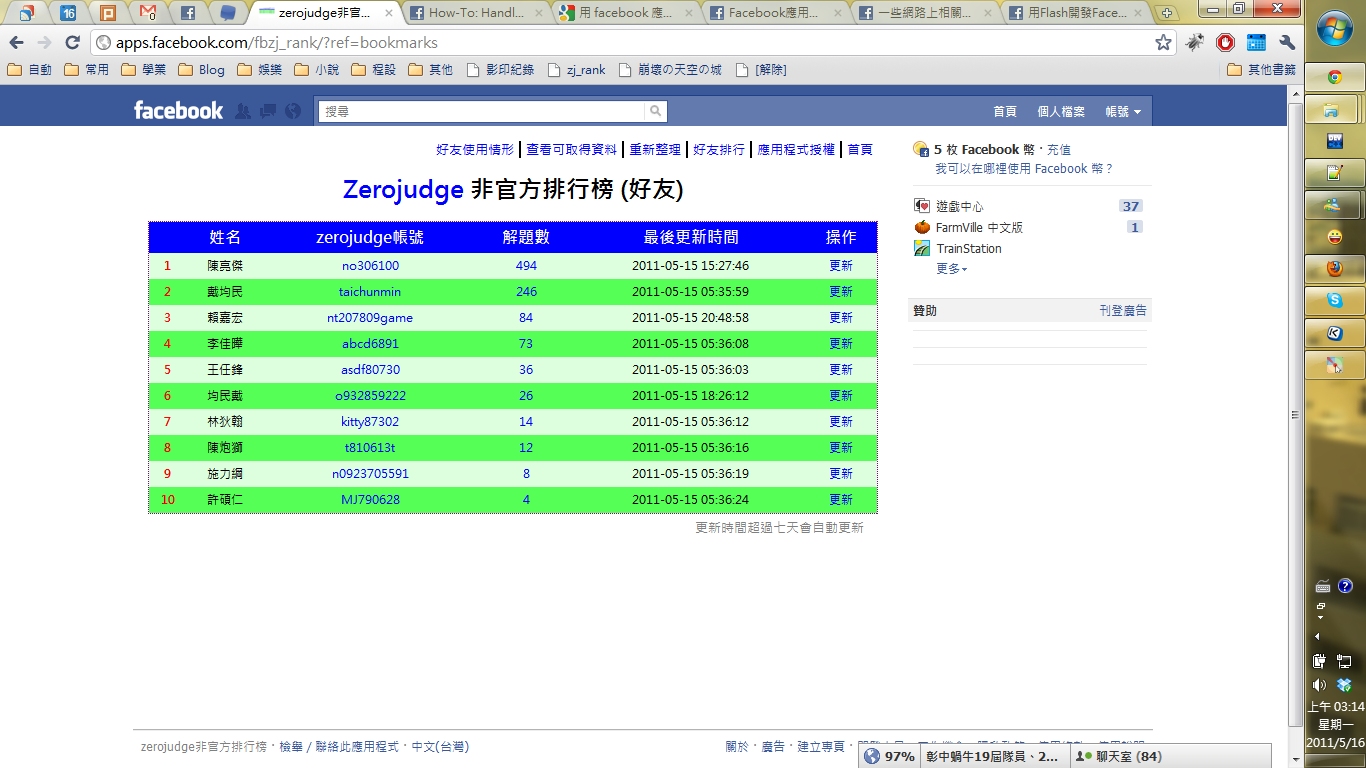Open the 帳號 account dropdown

point(1123,111)
